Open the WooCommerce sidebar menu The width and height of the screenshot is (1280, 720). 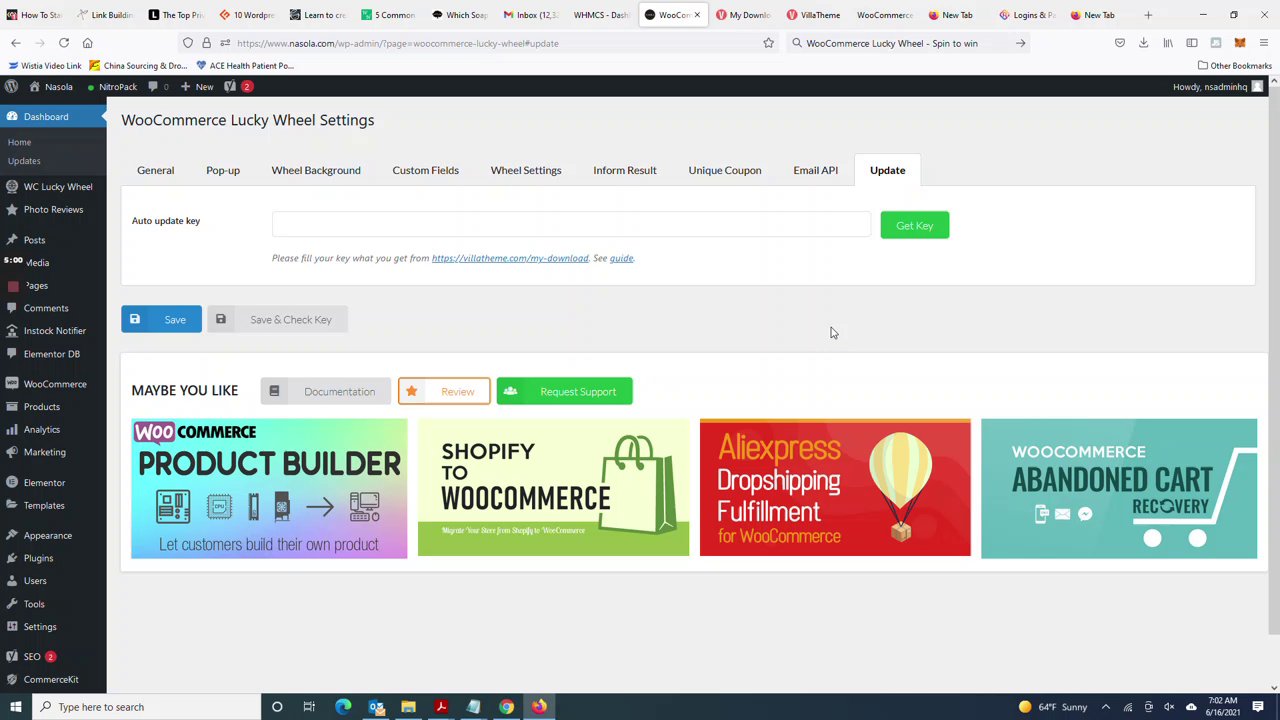pos(53,384)
